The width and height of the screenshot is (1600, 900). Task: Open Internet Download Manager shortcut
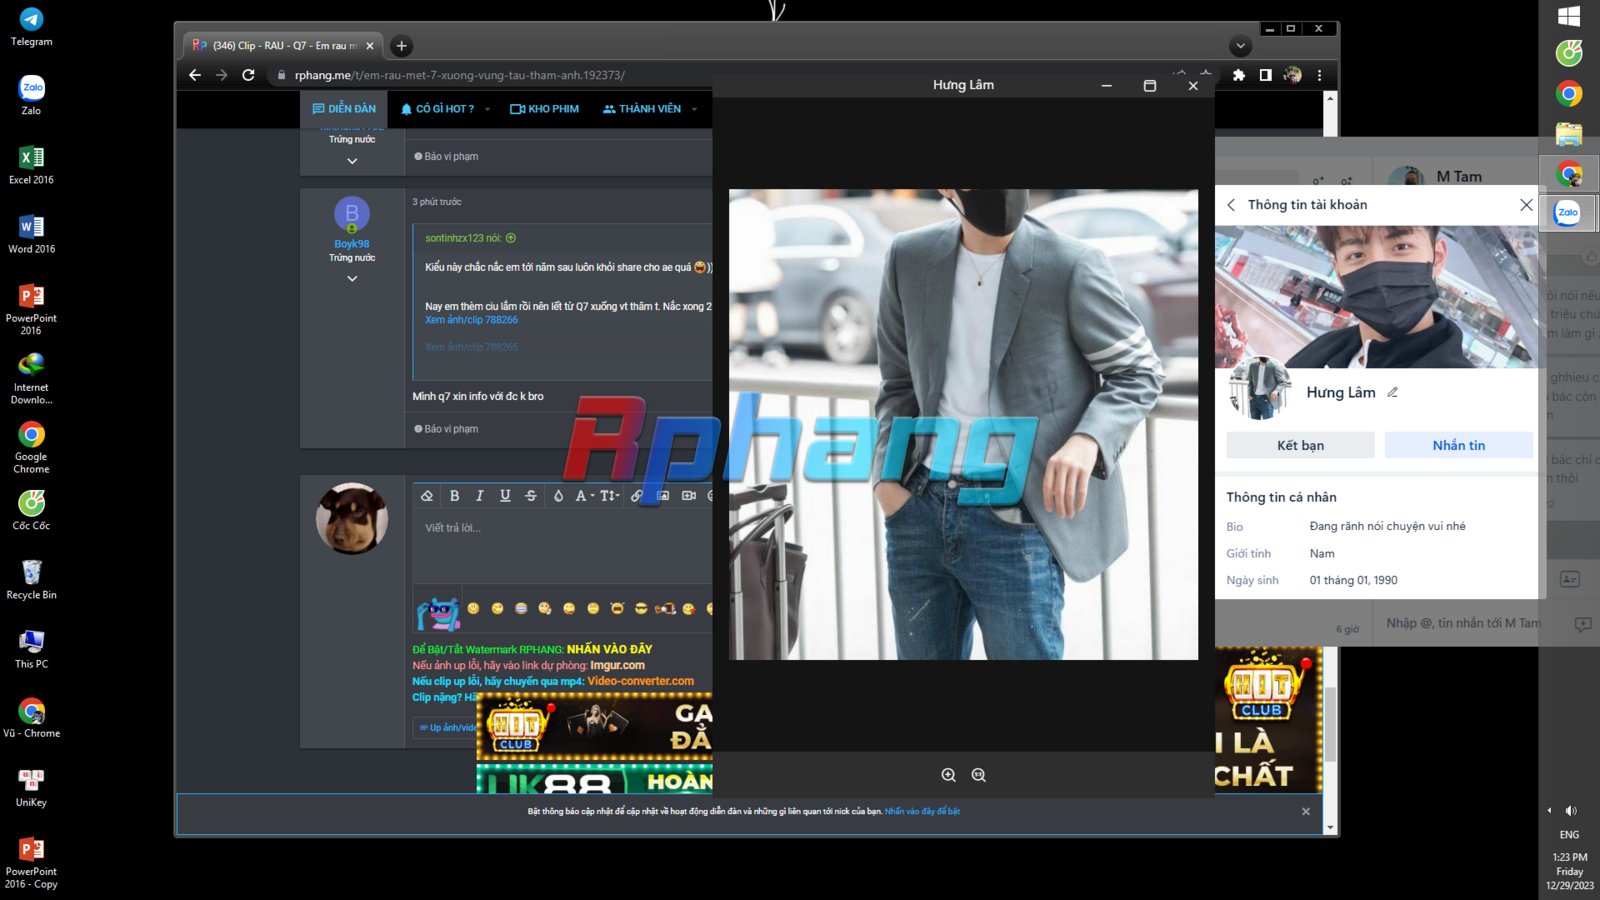pos(31,378)
